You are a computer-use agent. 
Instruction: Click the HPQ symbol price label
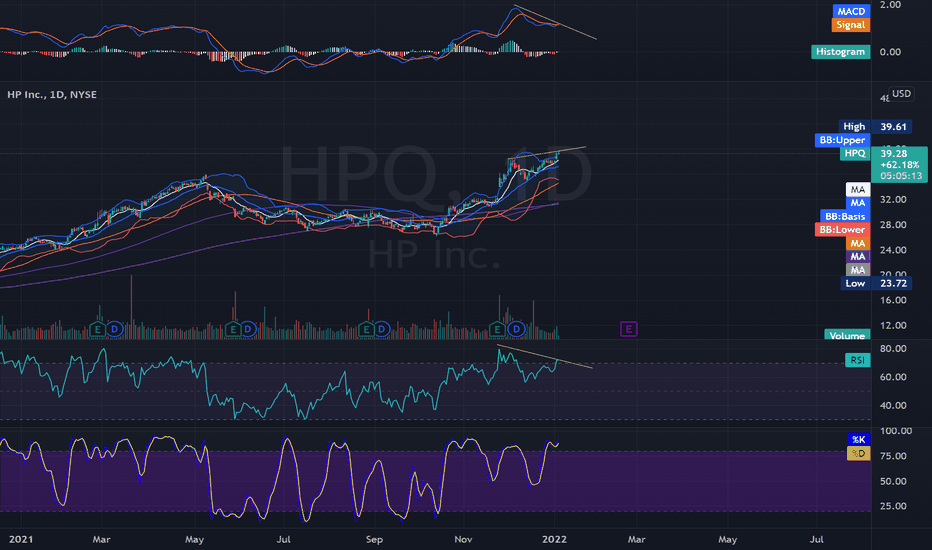[x=855, y=153]
